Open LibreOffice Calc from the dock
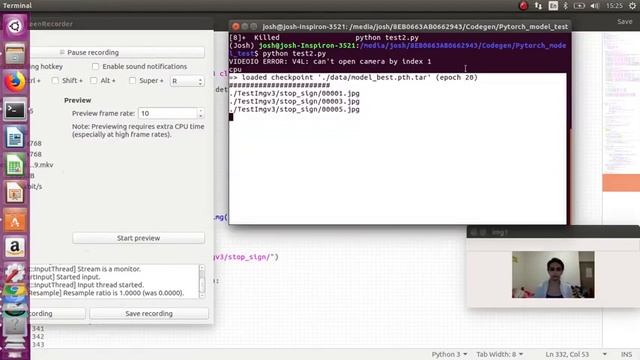Image resolution: width=640 pixels, height=360 pixels. click(x=15, y=164)
